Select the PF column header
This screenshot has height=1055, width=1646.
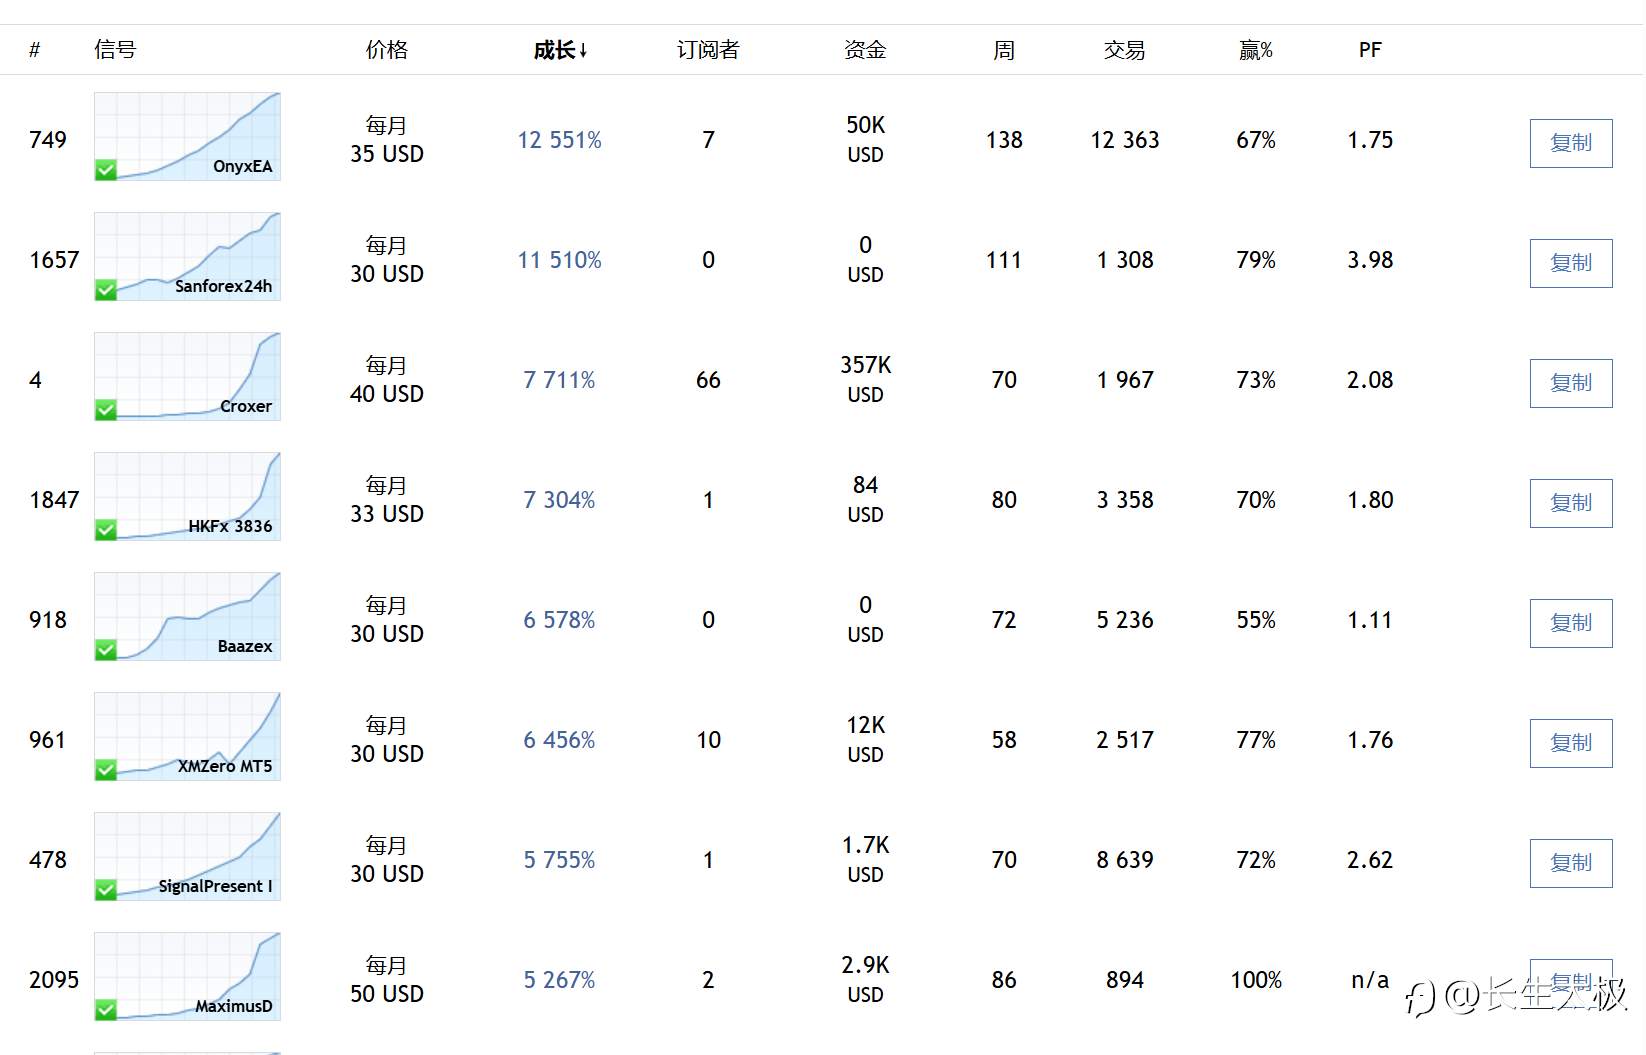coord(1370,50)
